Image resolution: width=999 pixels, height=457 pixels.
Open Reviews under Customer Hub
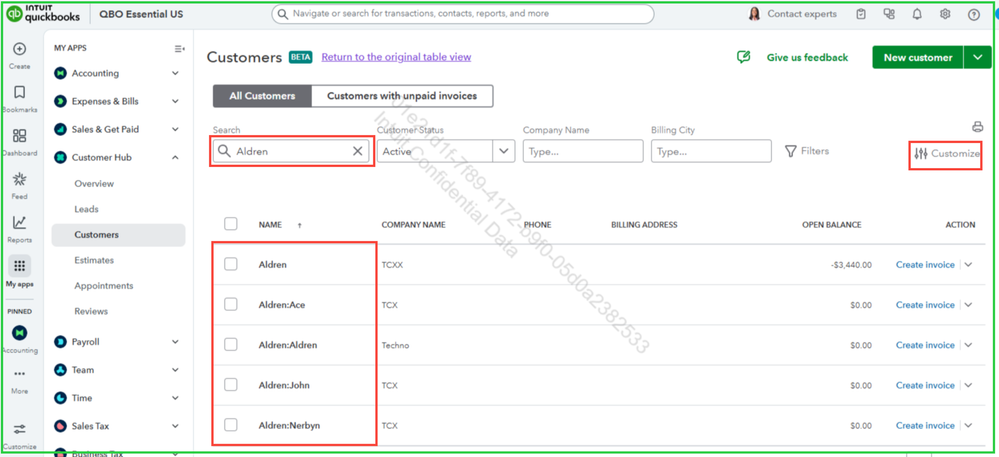[x=91, y=311]
